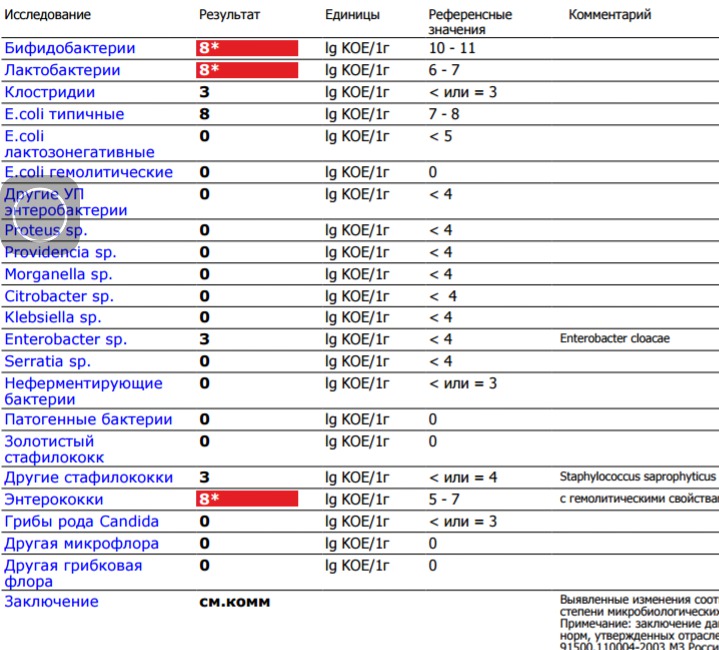Select E.coli типичные result value 8

(x=205, y=114)
